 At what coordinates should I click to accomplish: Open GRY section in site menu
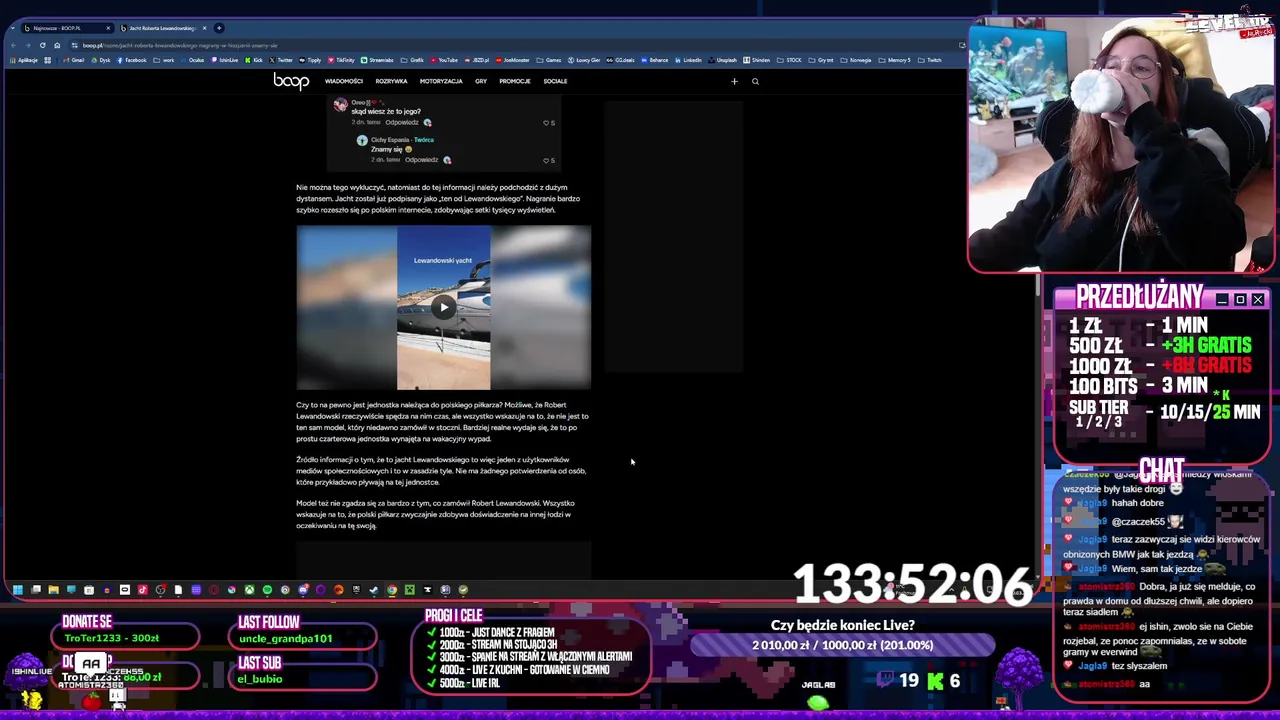pyautogui.click(x=481, y=81)
